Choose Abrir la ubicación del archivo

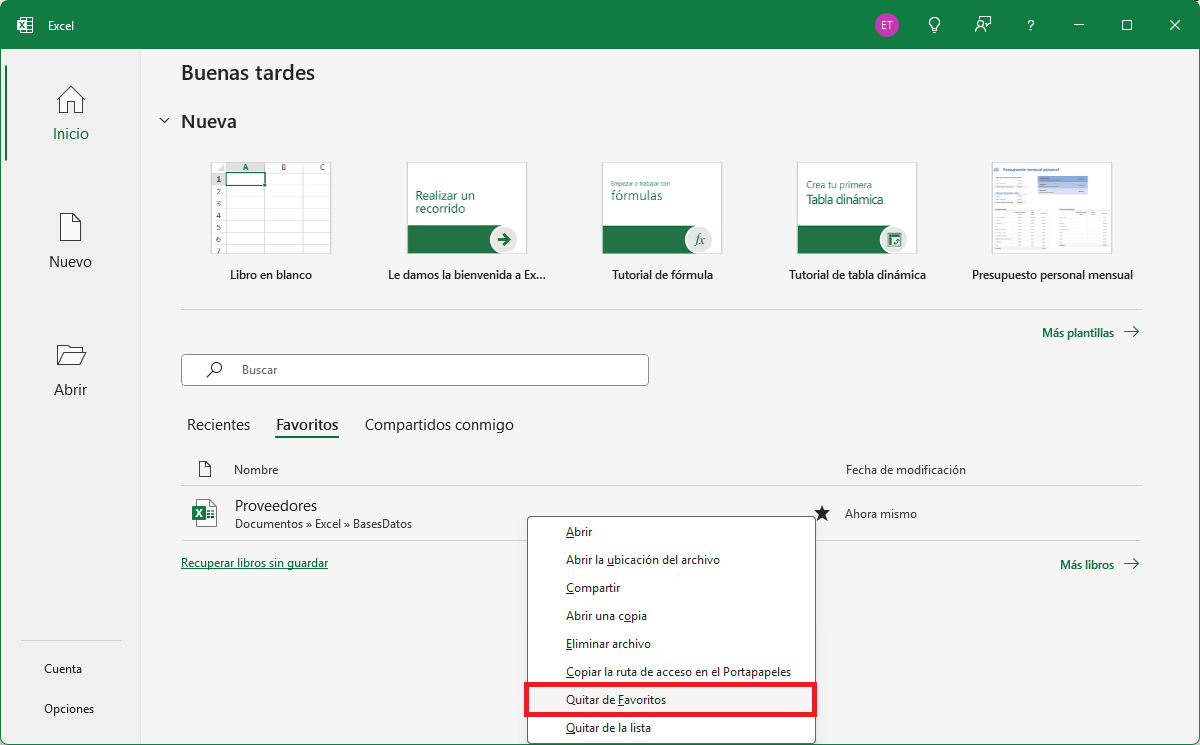point(671,560)
